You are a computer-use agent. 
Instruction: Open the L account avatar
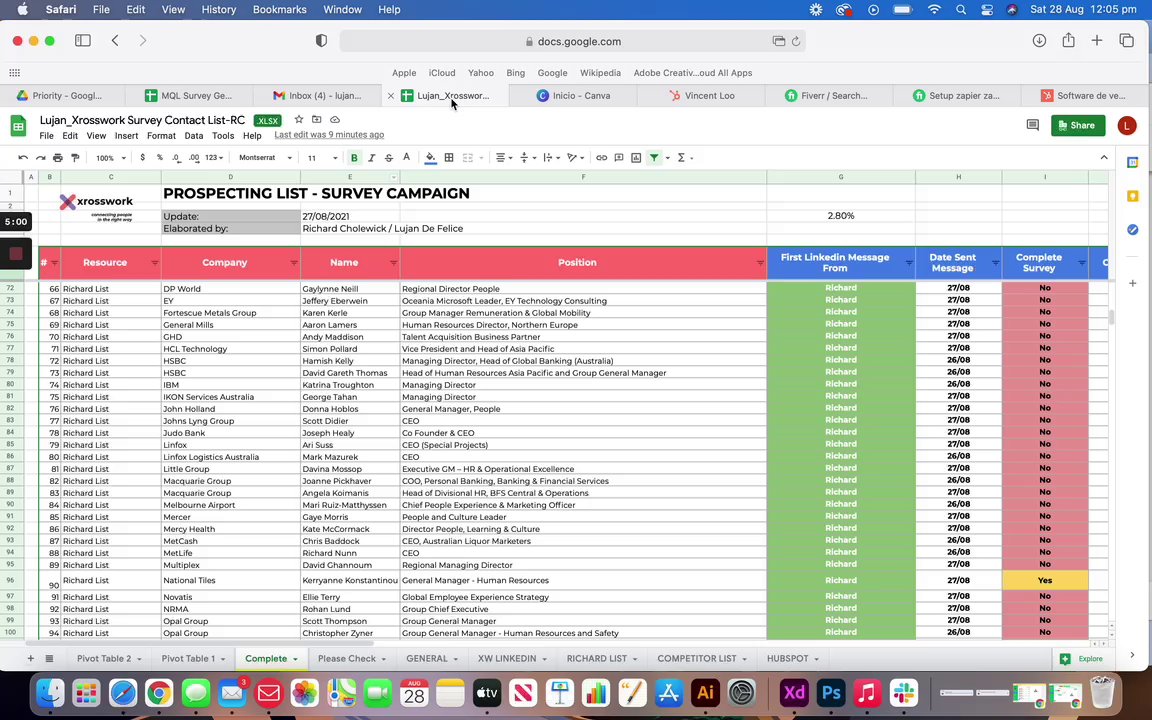point(1126,126)
